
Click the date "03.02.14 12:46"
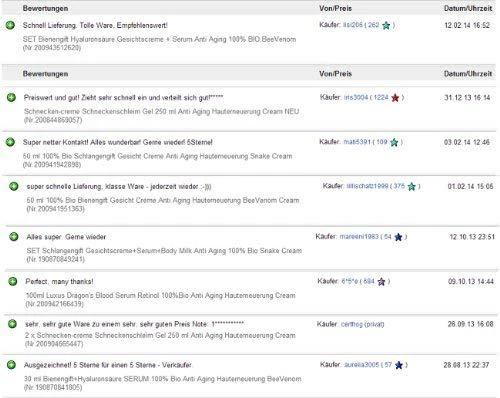pyautogui.click(x=467, y=142)
